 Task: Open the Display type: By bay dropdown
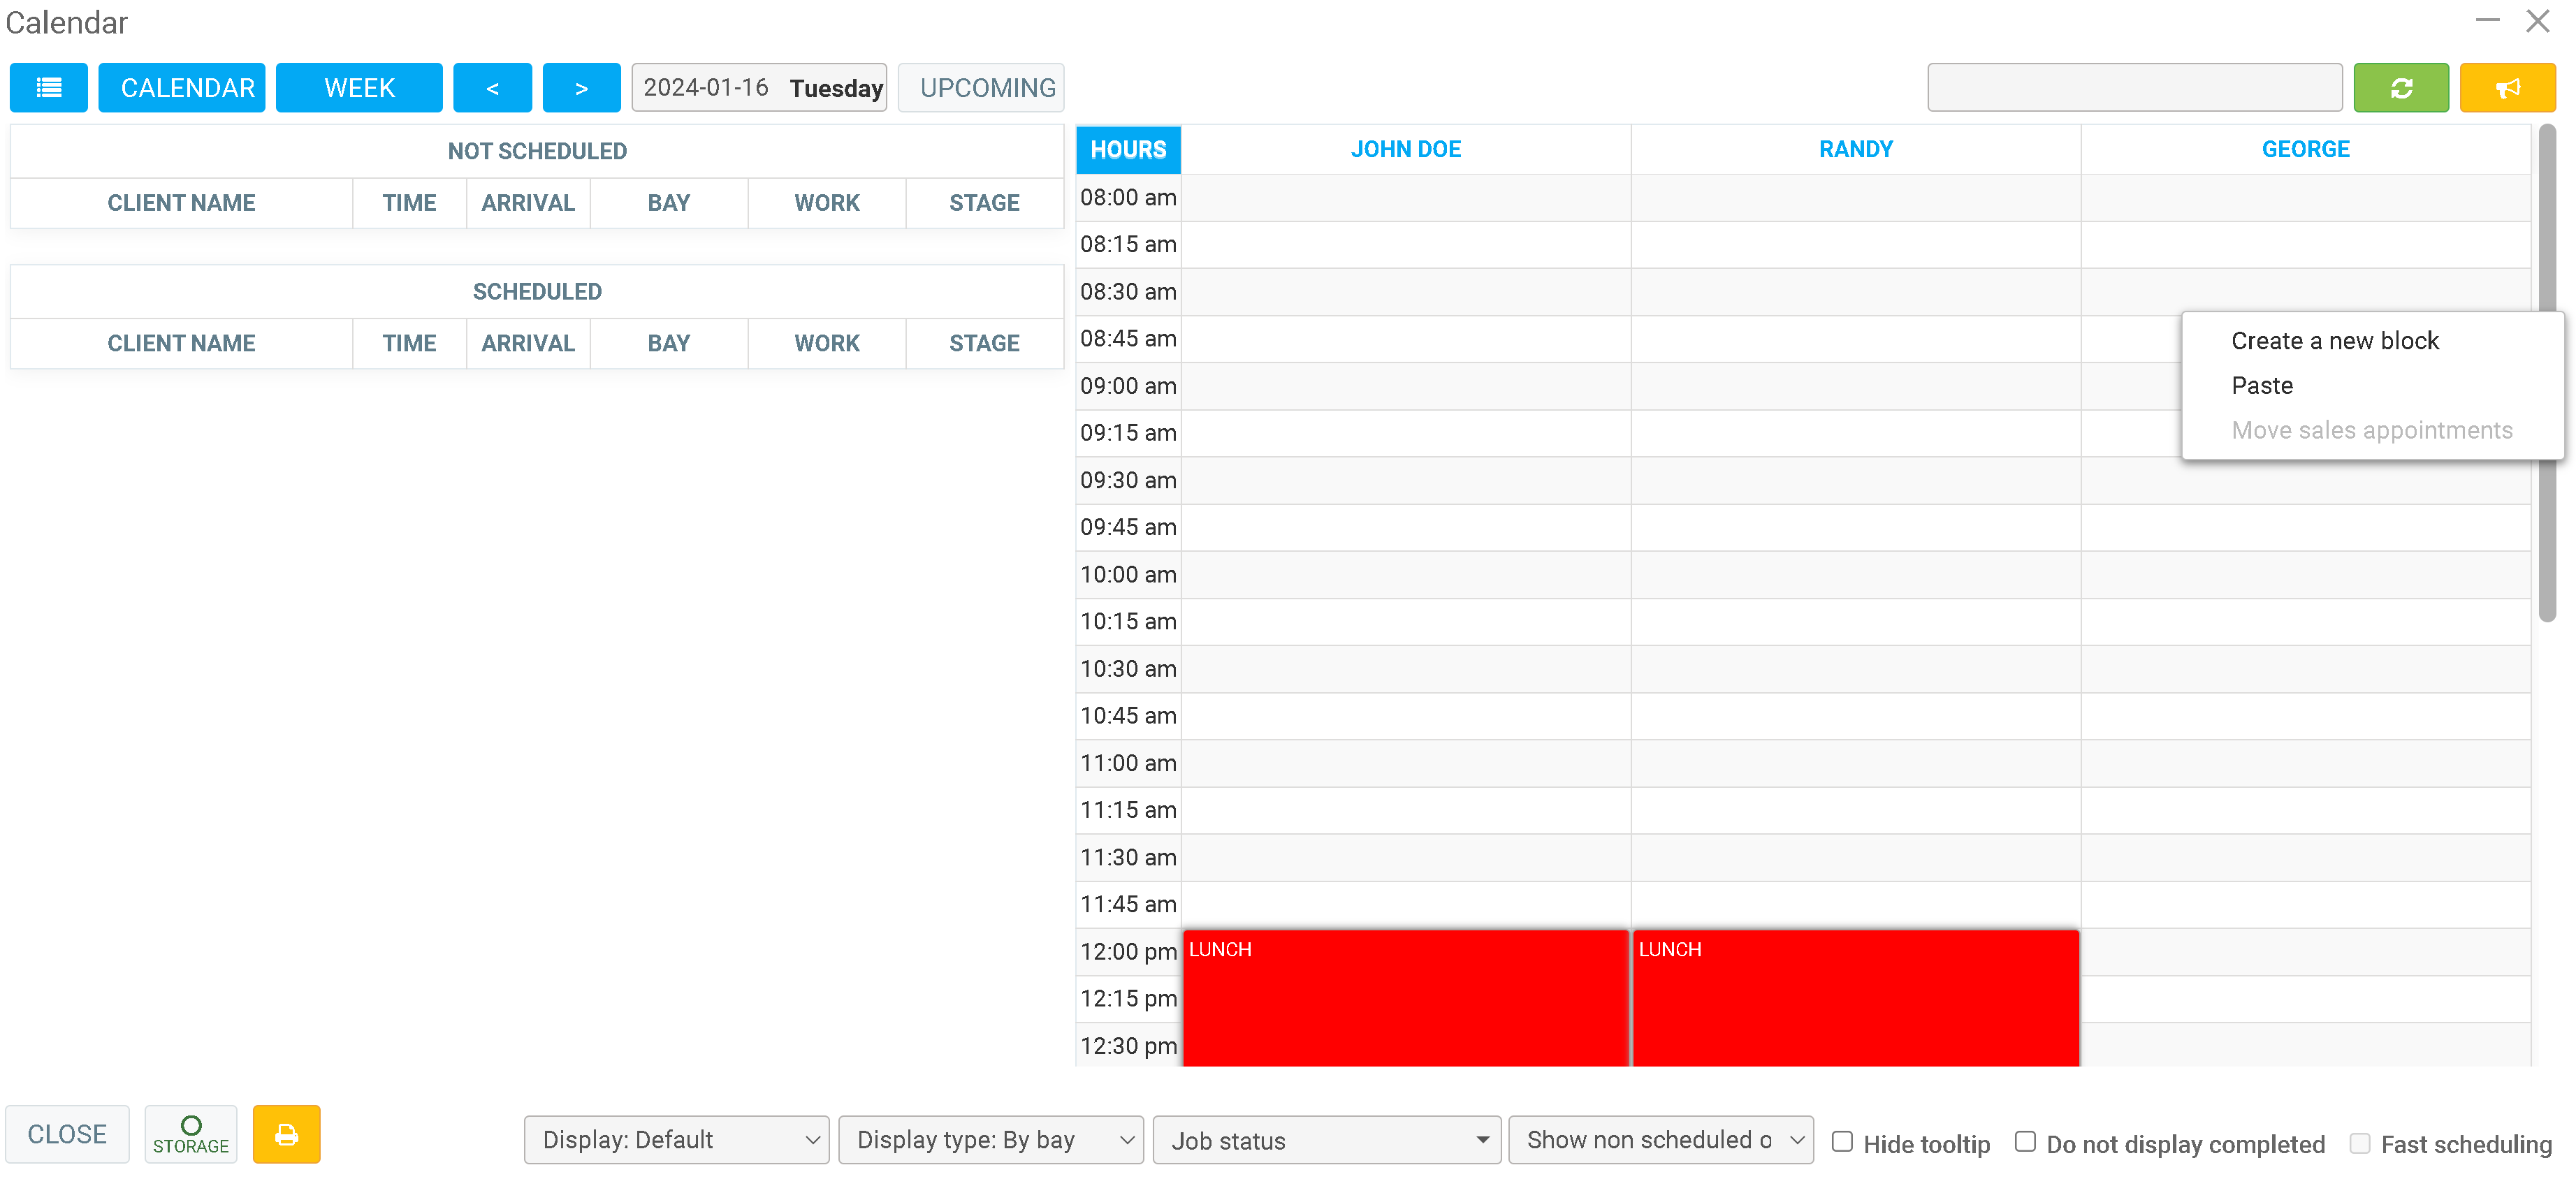990,1139
